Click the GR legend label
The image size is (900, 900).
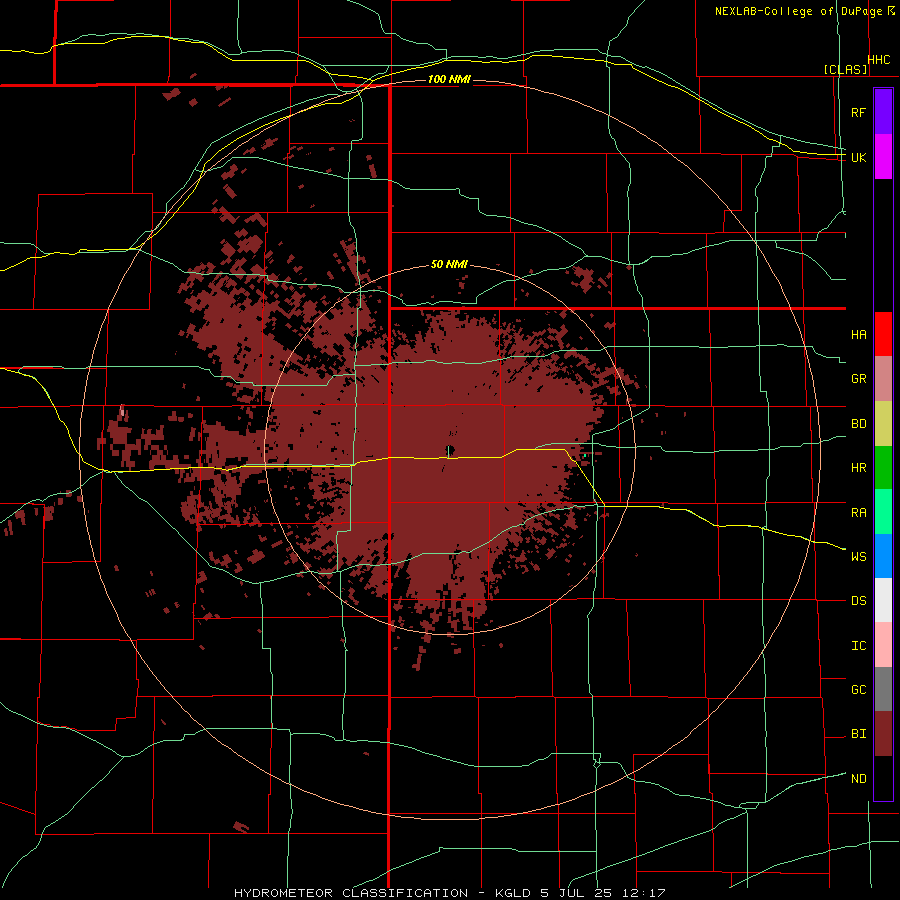pos(858,379)
